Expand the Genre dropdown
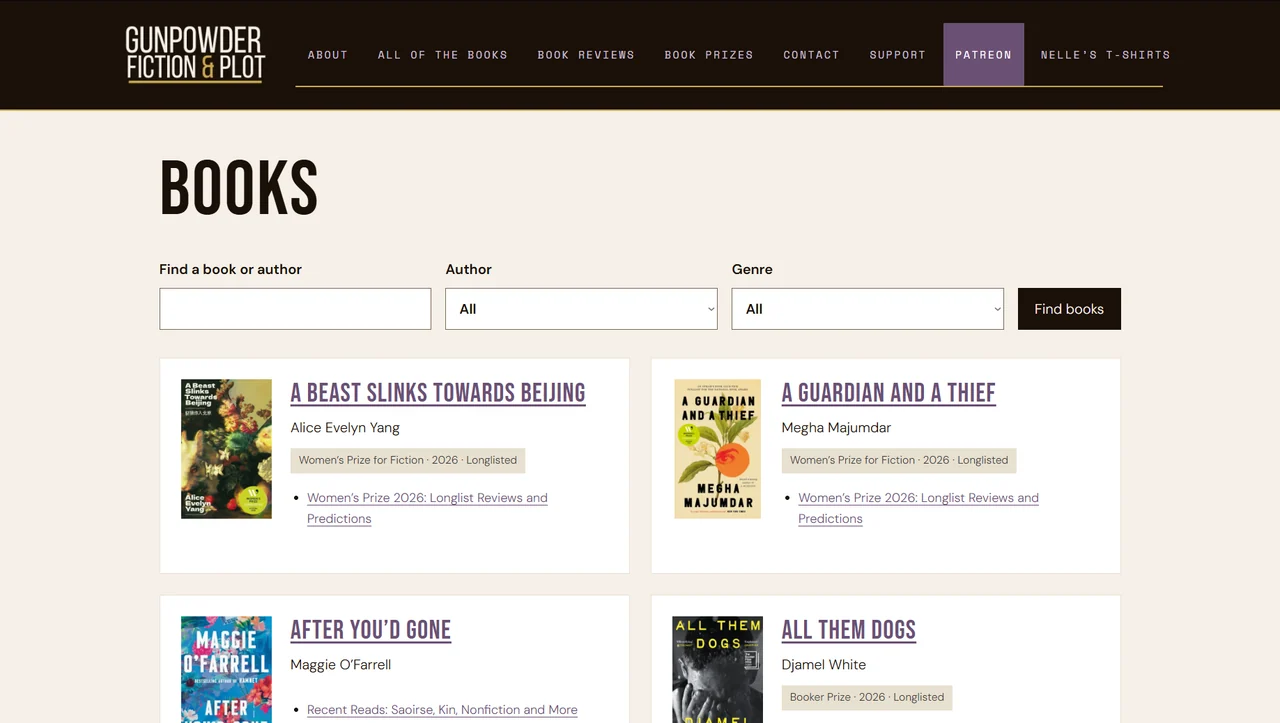 (868, 309)
